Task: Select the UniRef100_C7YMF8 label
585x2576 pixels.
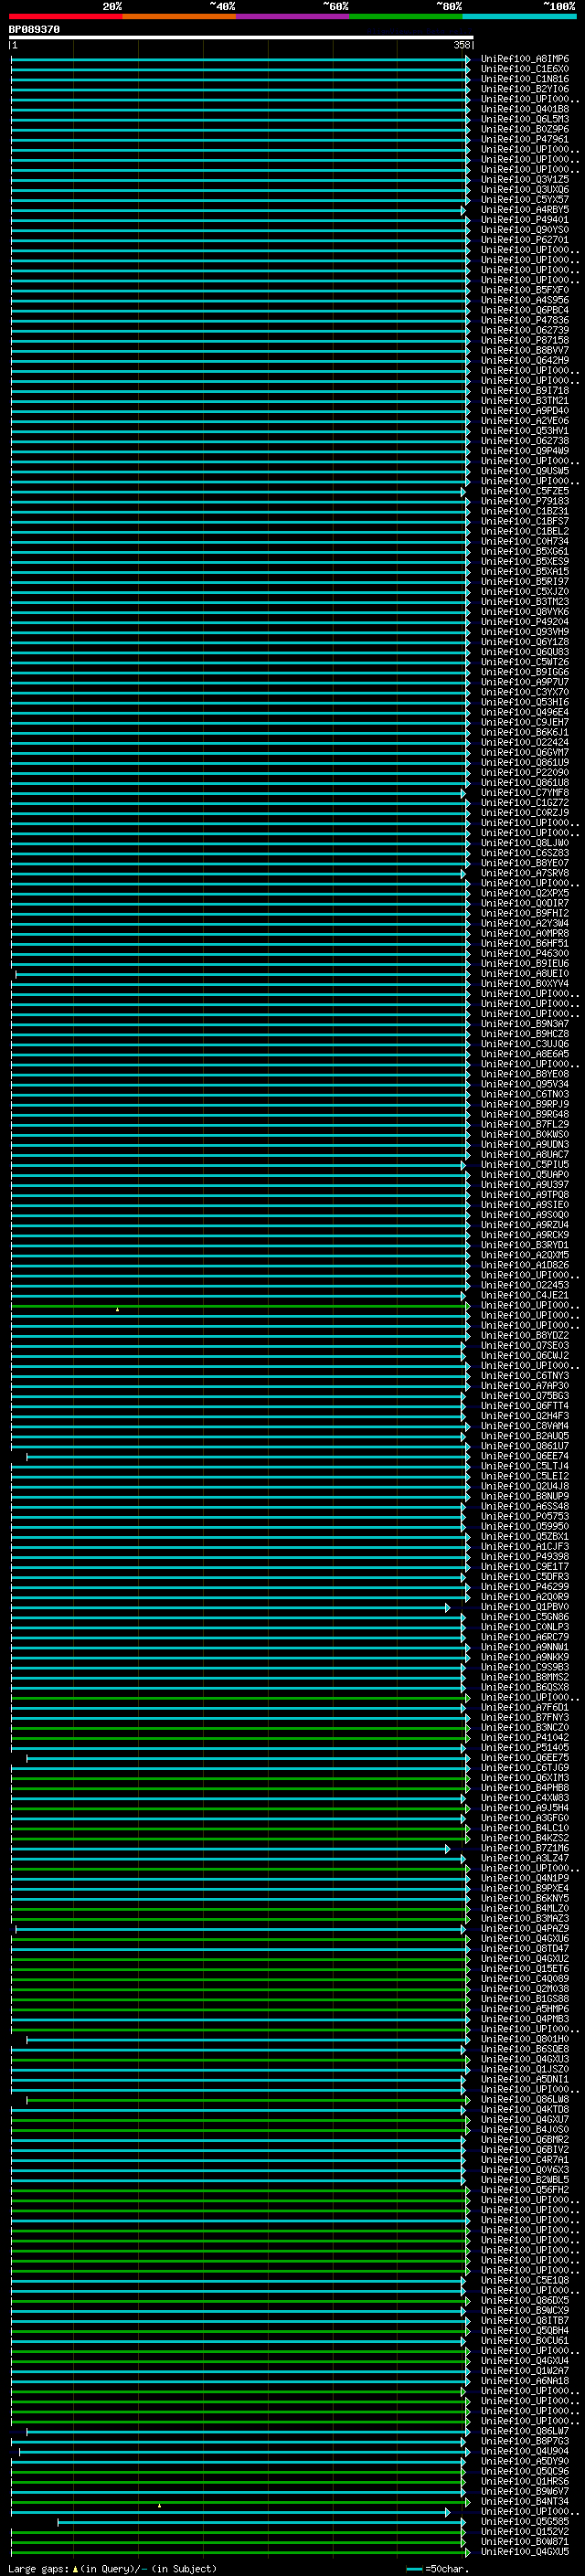Action: (x=524, y=793)
